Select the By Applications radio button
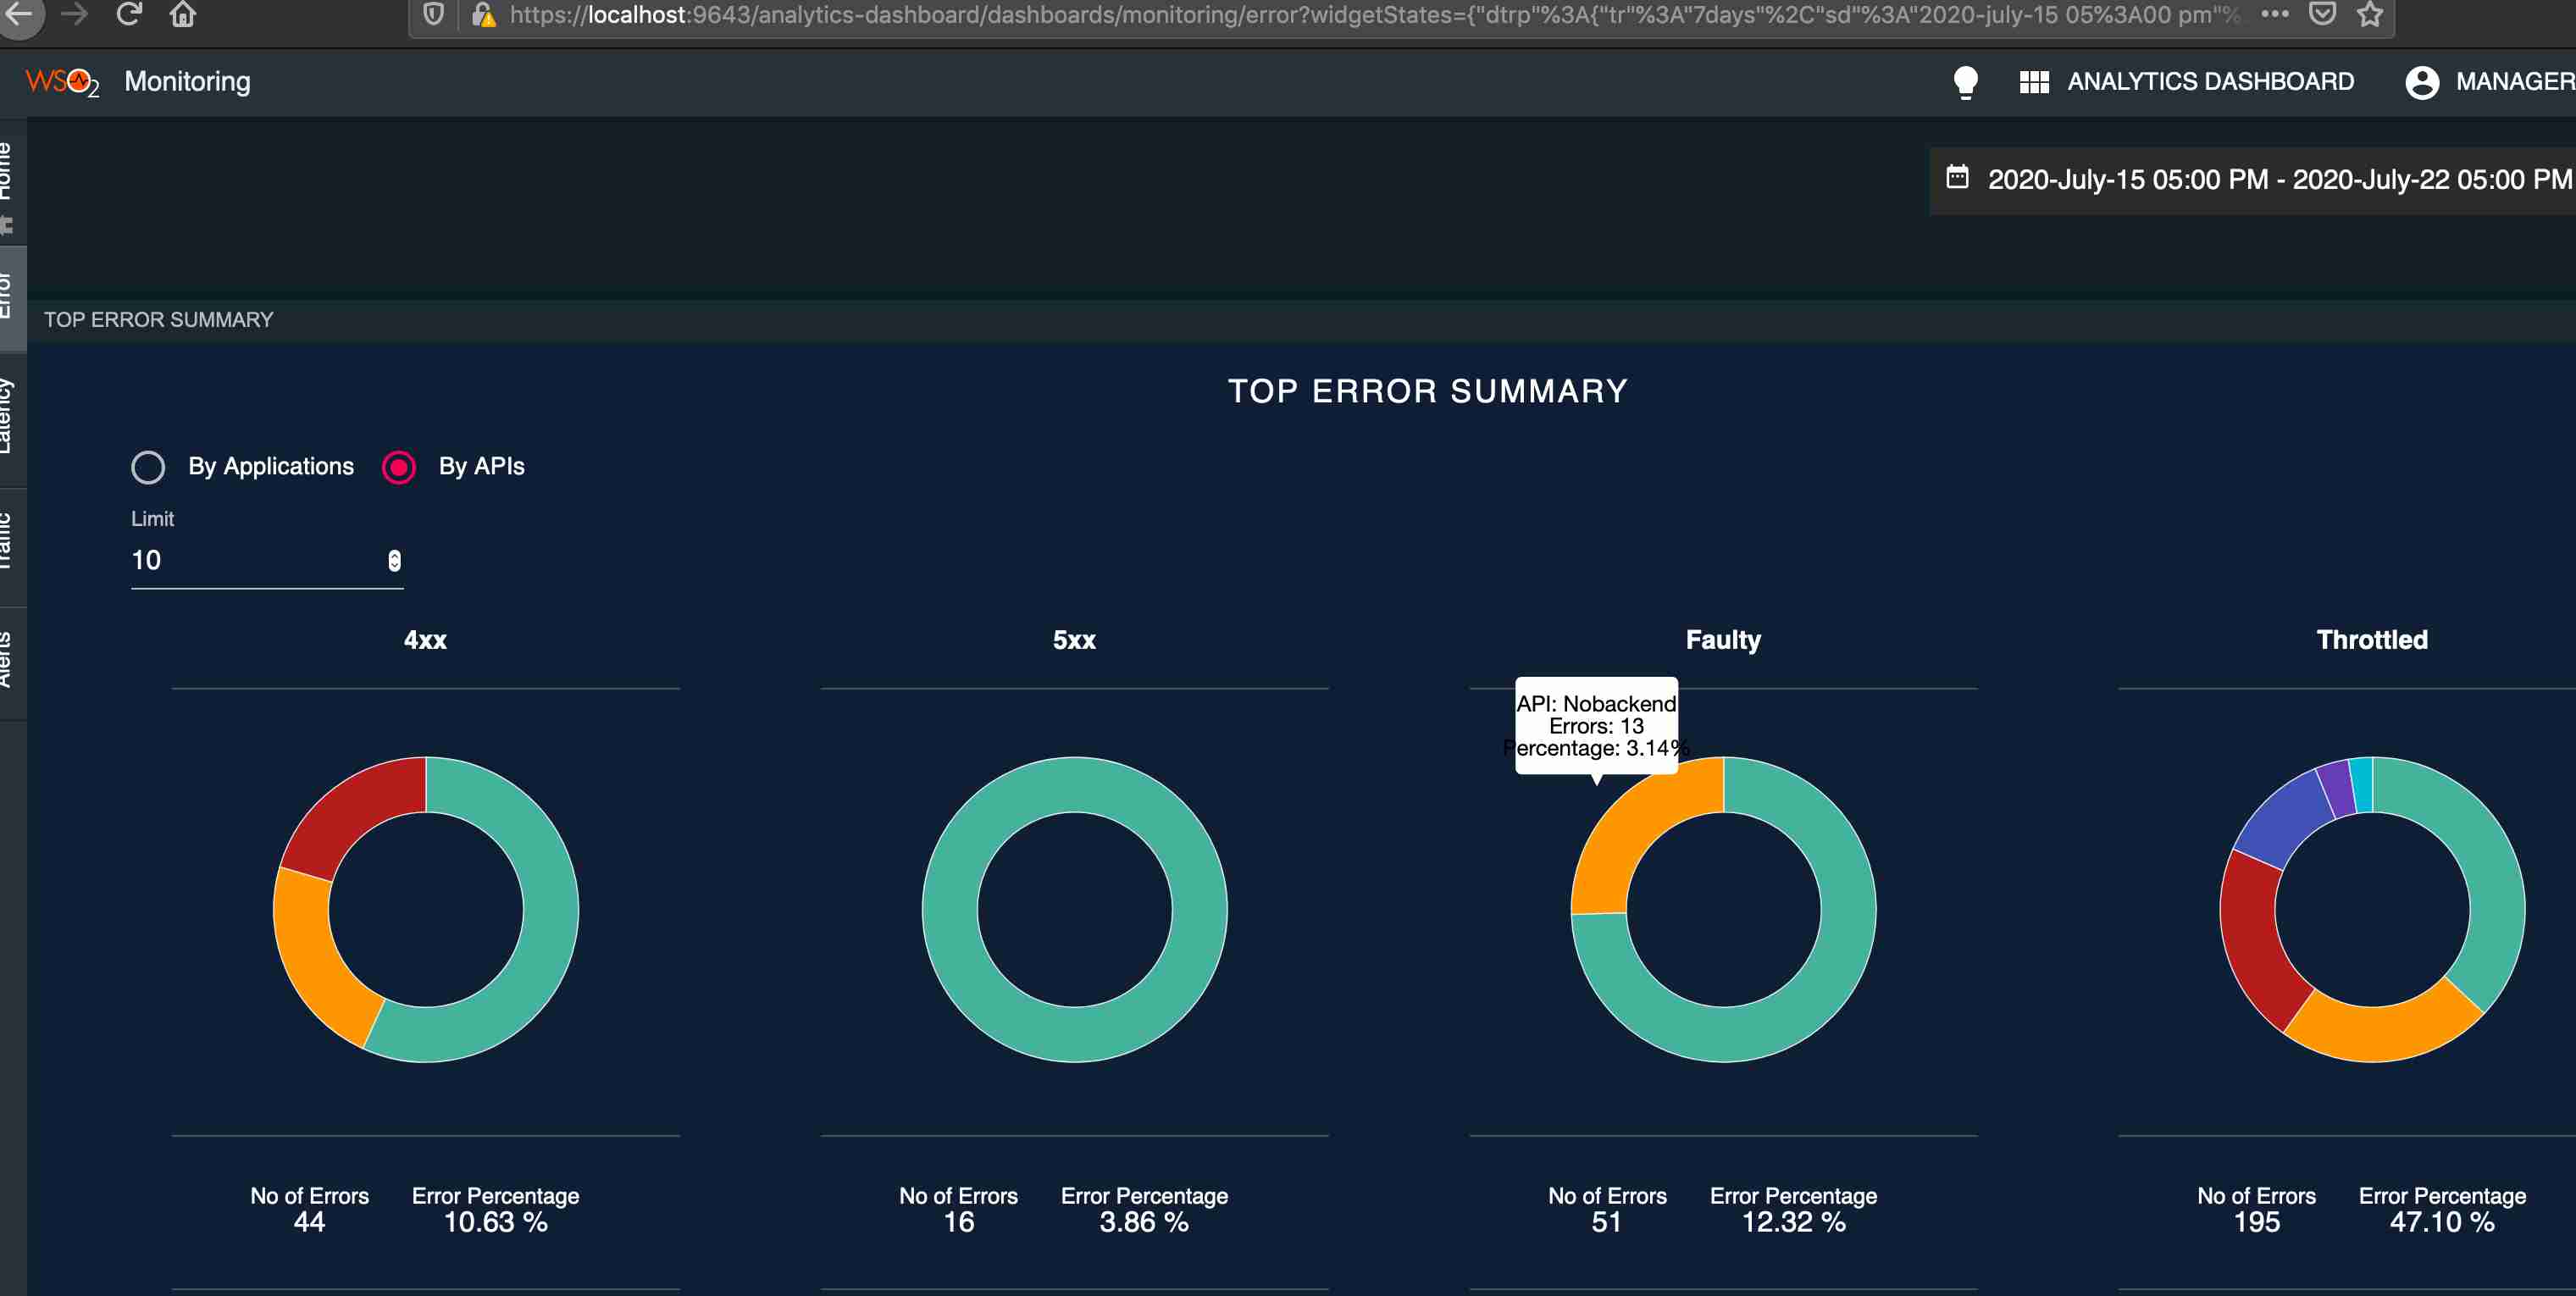The image size is (2576, 1296). 148,467
